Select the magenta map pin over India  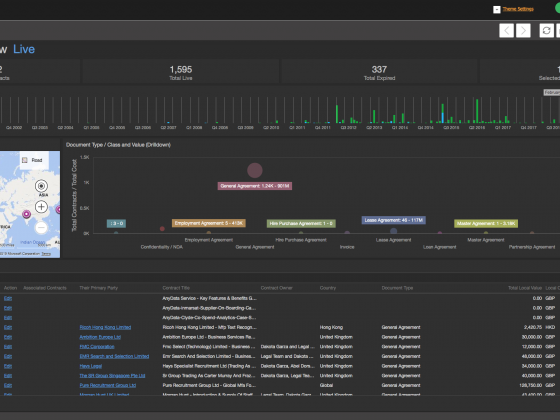click(x=26, y=214)
